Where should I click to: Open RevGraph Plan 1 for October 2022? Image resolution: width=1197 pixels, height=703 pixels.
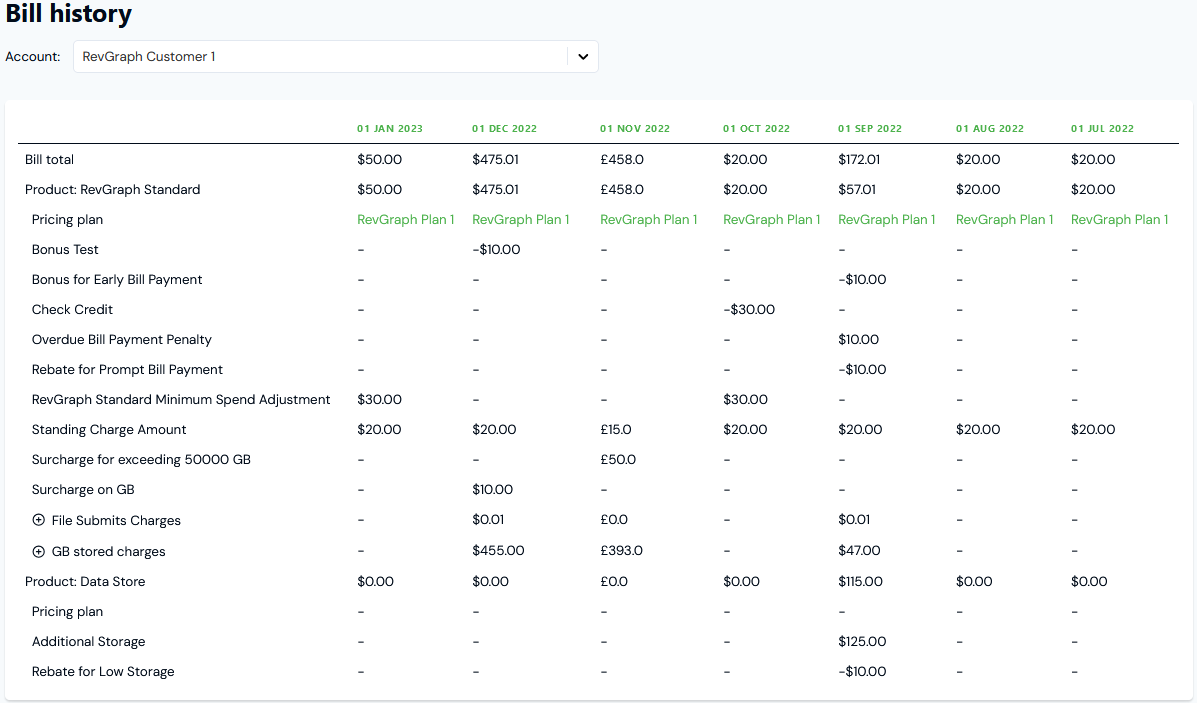(x=772, y=219)
